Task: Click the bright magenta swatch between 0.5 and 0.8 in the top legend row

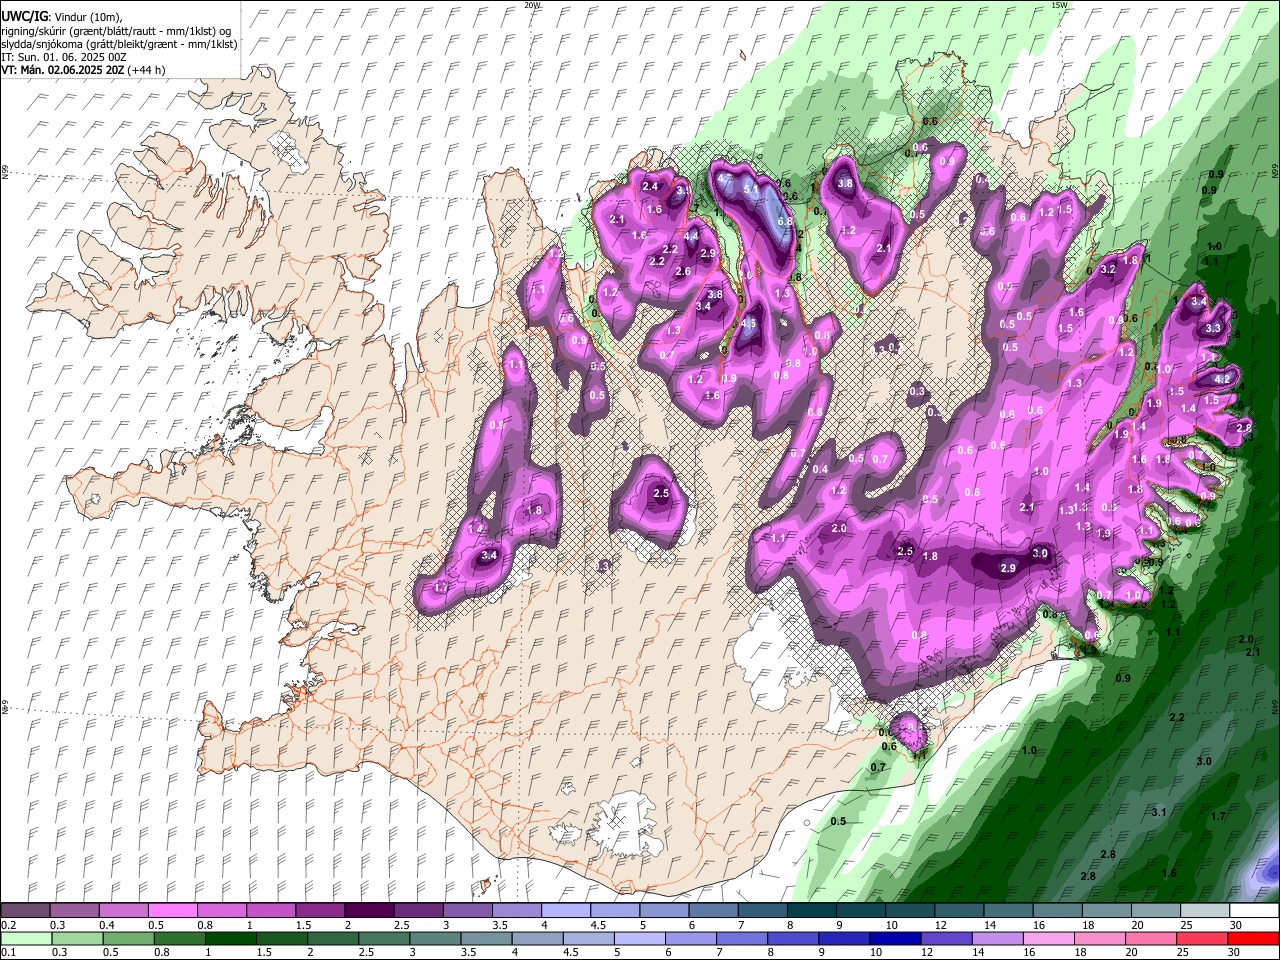Action: click(172, 911)
